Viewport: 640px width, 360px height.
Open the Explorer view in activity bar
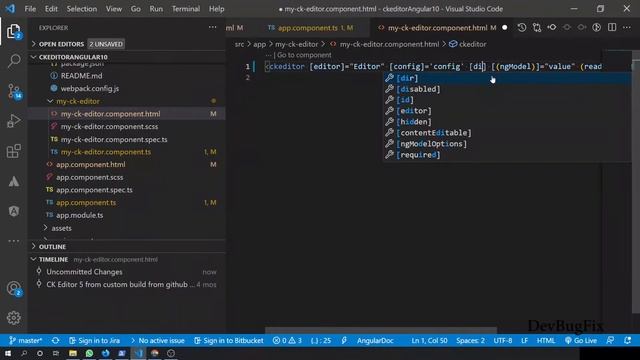tap(14, 31)
